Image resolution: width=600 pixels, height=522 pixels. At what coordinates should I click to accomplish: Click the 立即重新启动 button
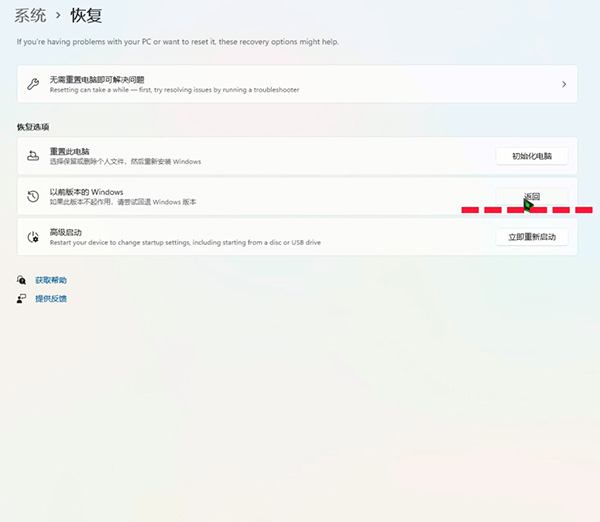pyautogui.click(x=532, y=237)
